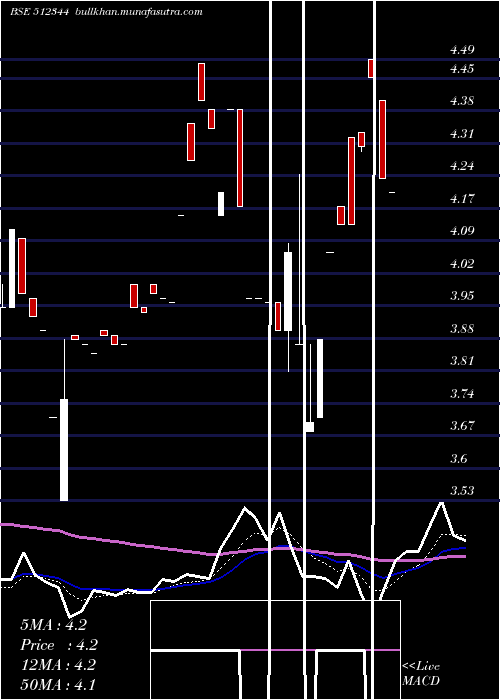Screen dimensions: 500x700
Task: Click the 4.49 price axis label
Action: click(x=462, y=50)
